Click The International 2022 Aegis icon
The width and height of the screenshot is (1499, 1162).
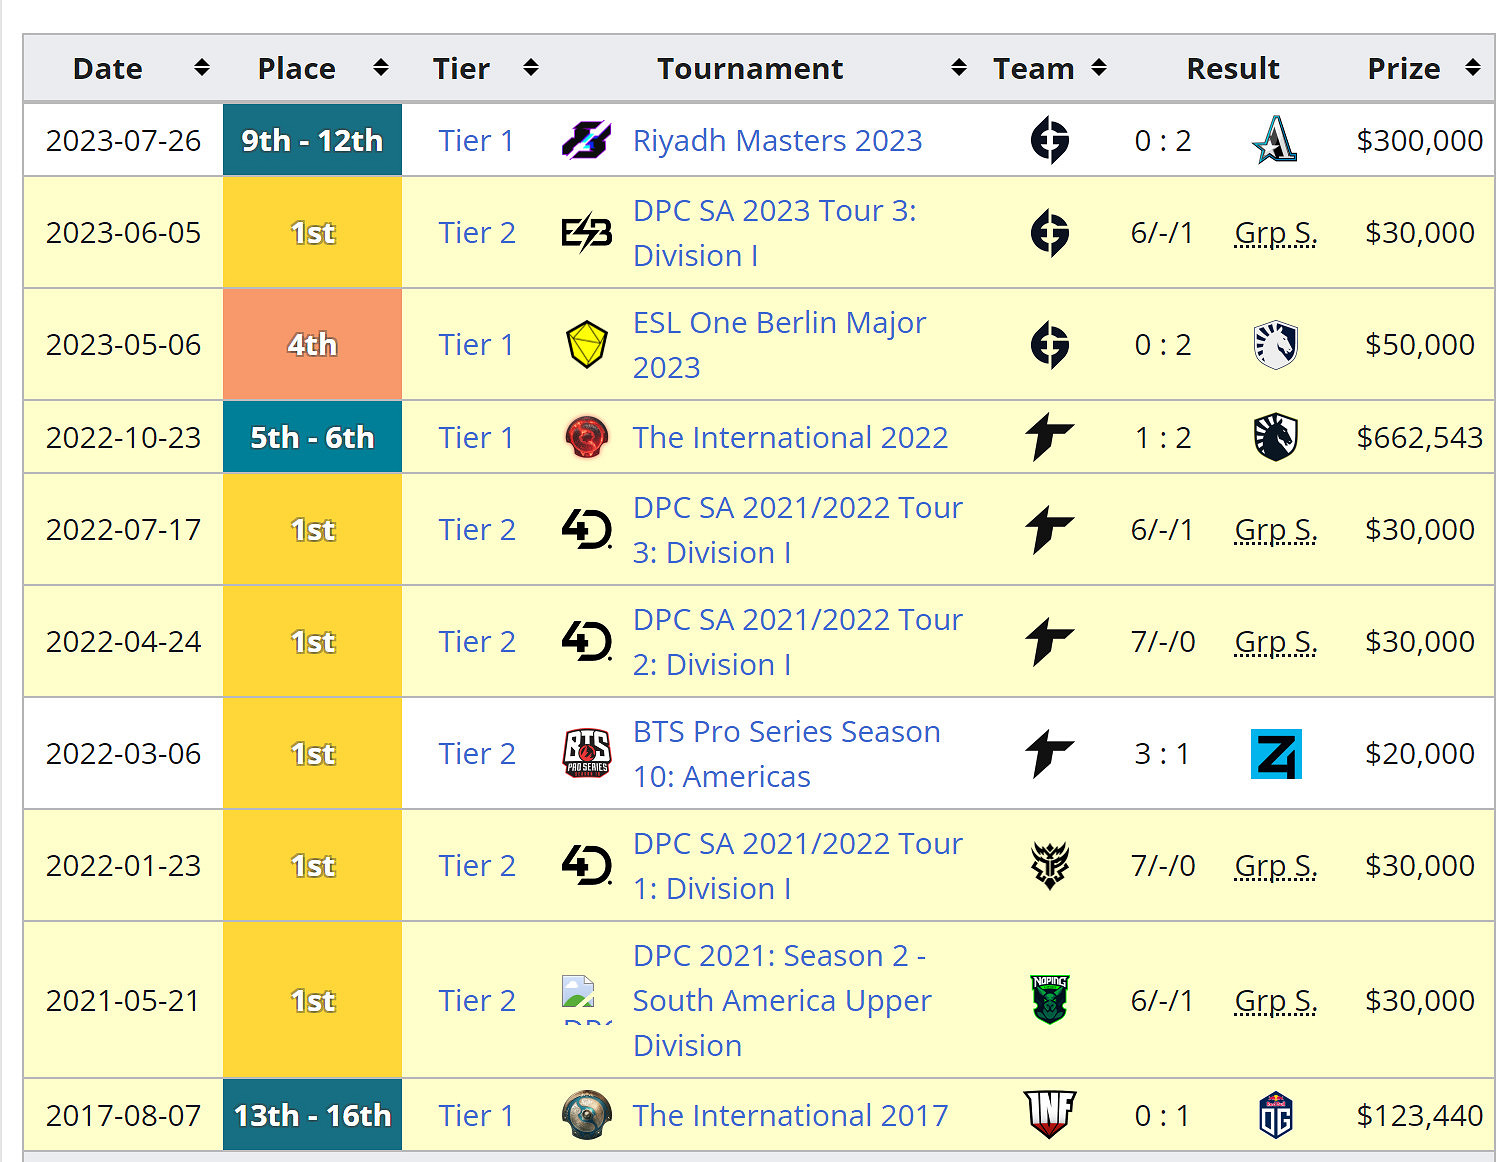[587, 437]
